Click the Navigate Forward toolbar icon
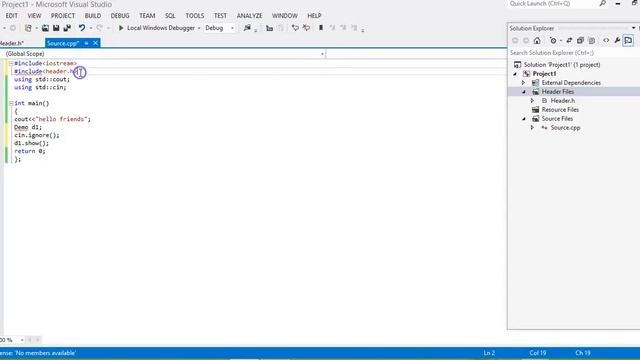Screen dimensions: 640x360 click(x=13, y=28)
